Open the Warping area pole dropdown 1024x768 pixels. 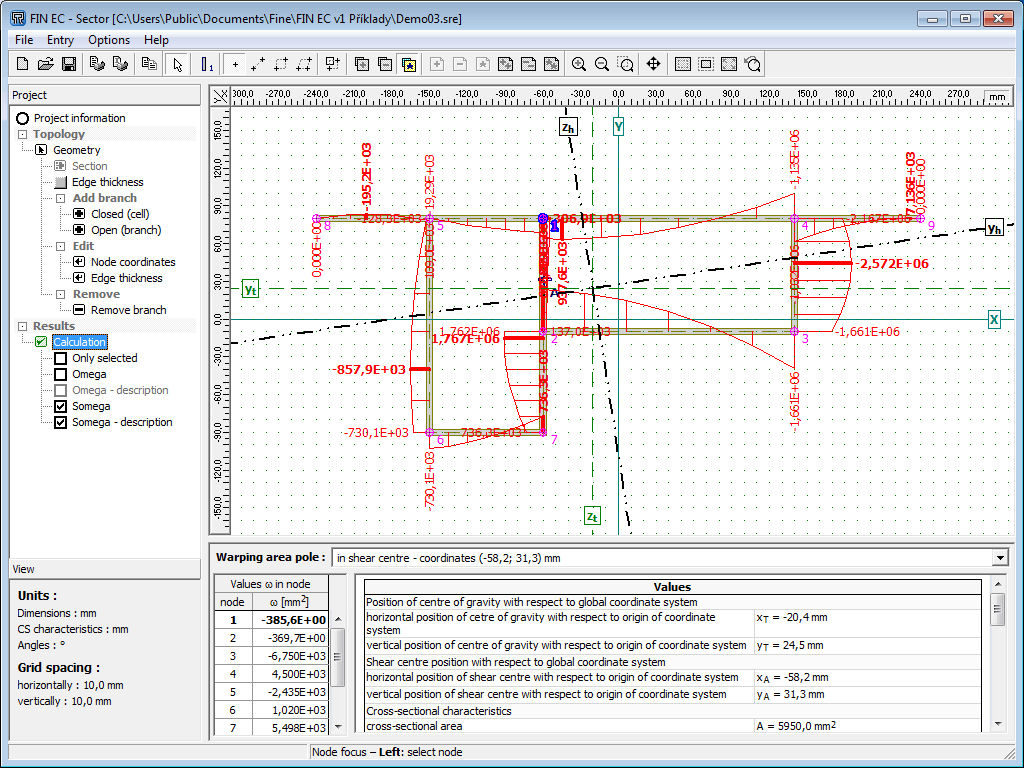pyautogui.click(x=999, y=557)
